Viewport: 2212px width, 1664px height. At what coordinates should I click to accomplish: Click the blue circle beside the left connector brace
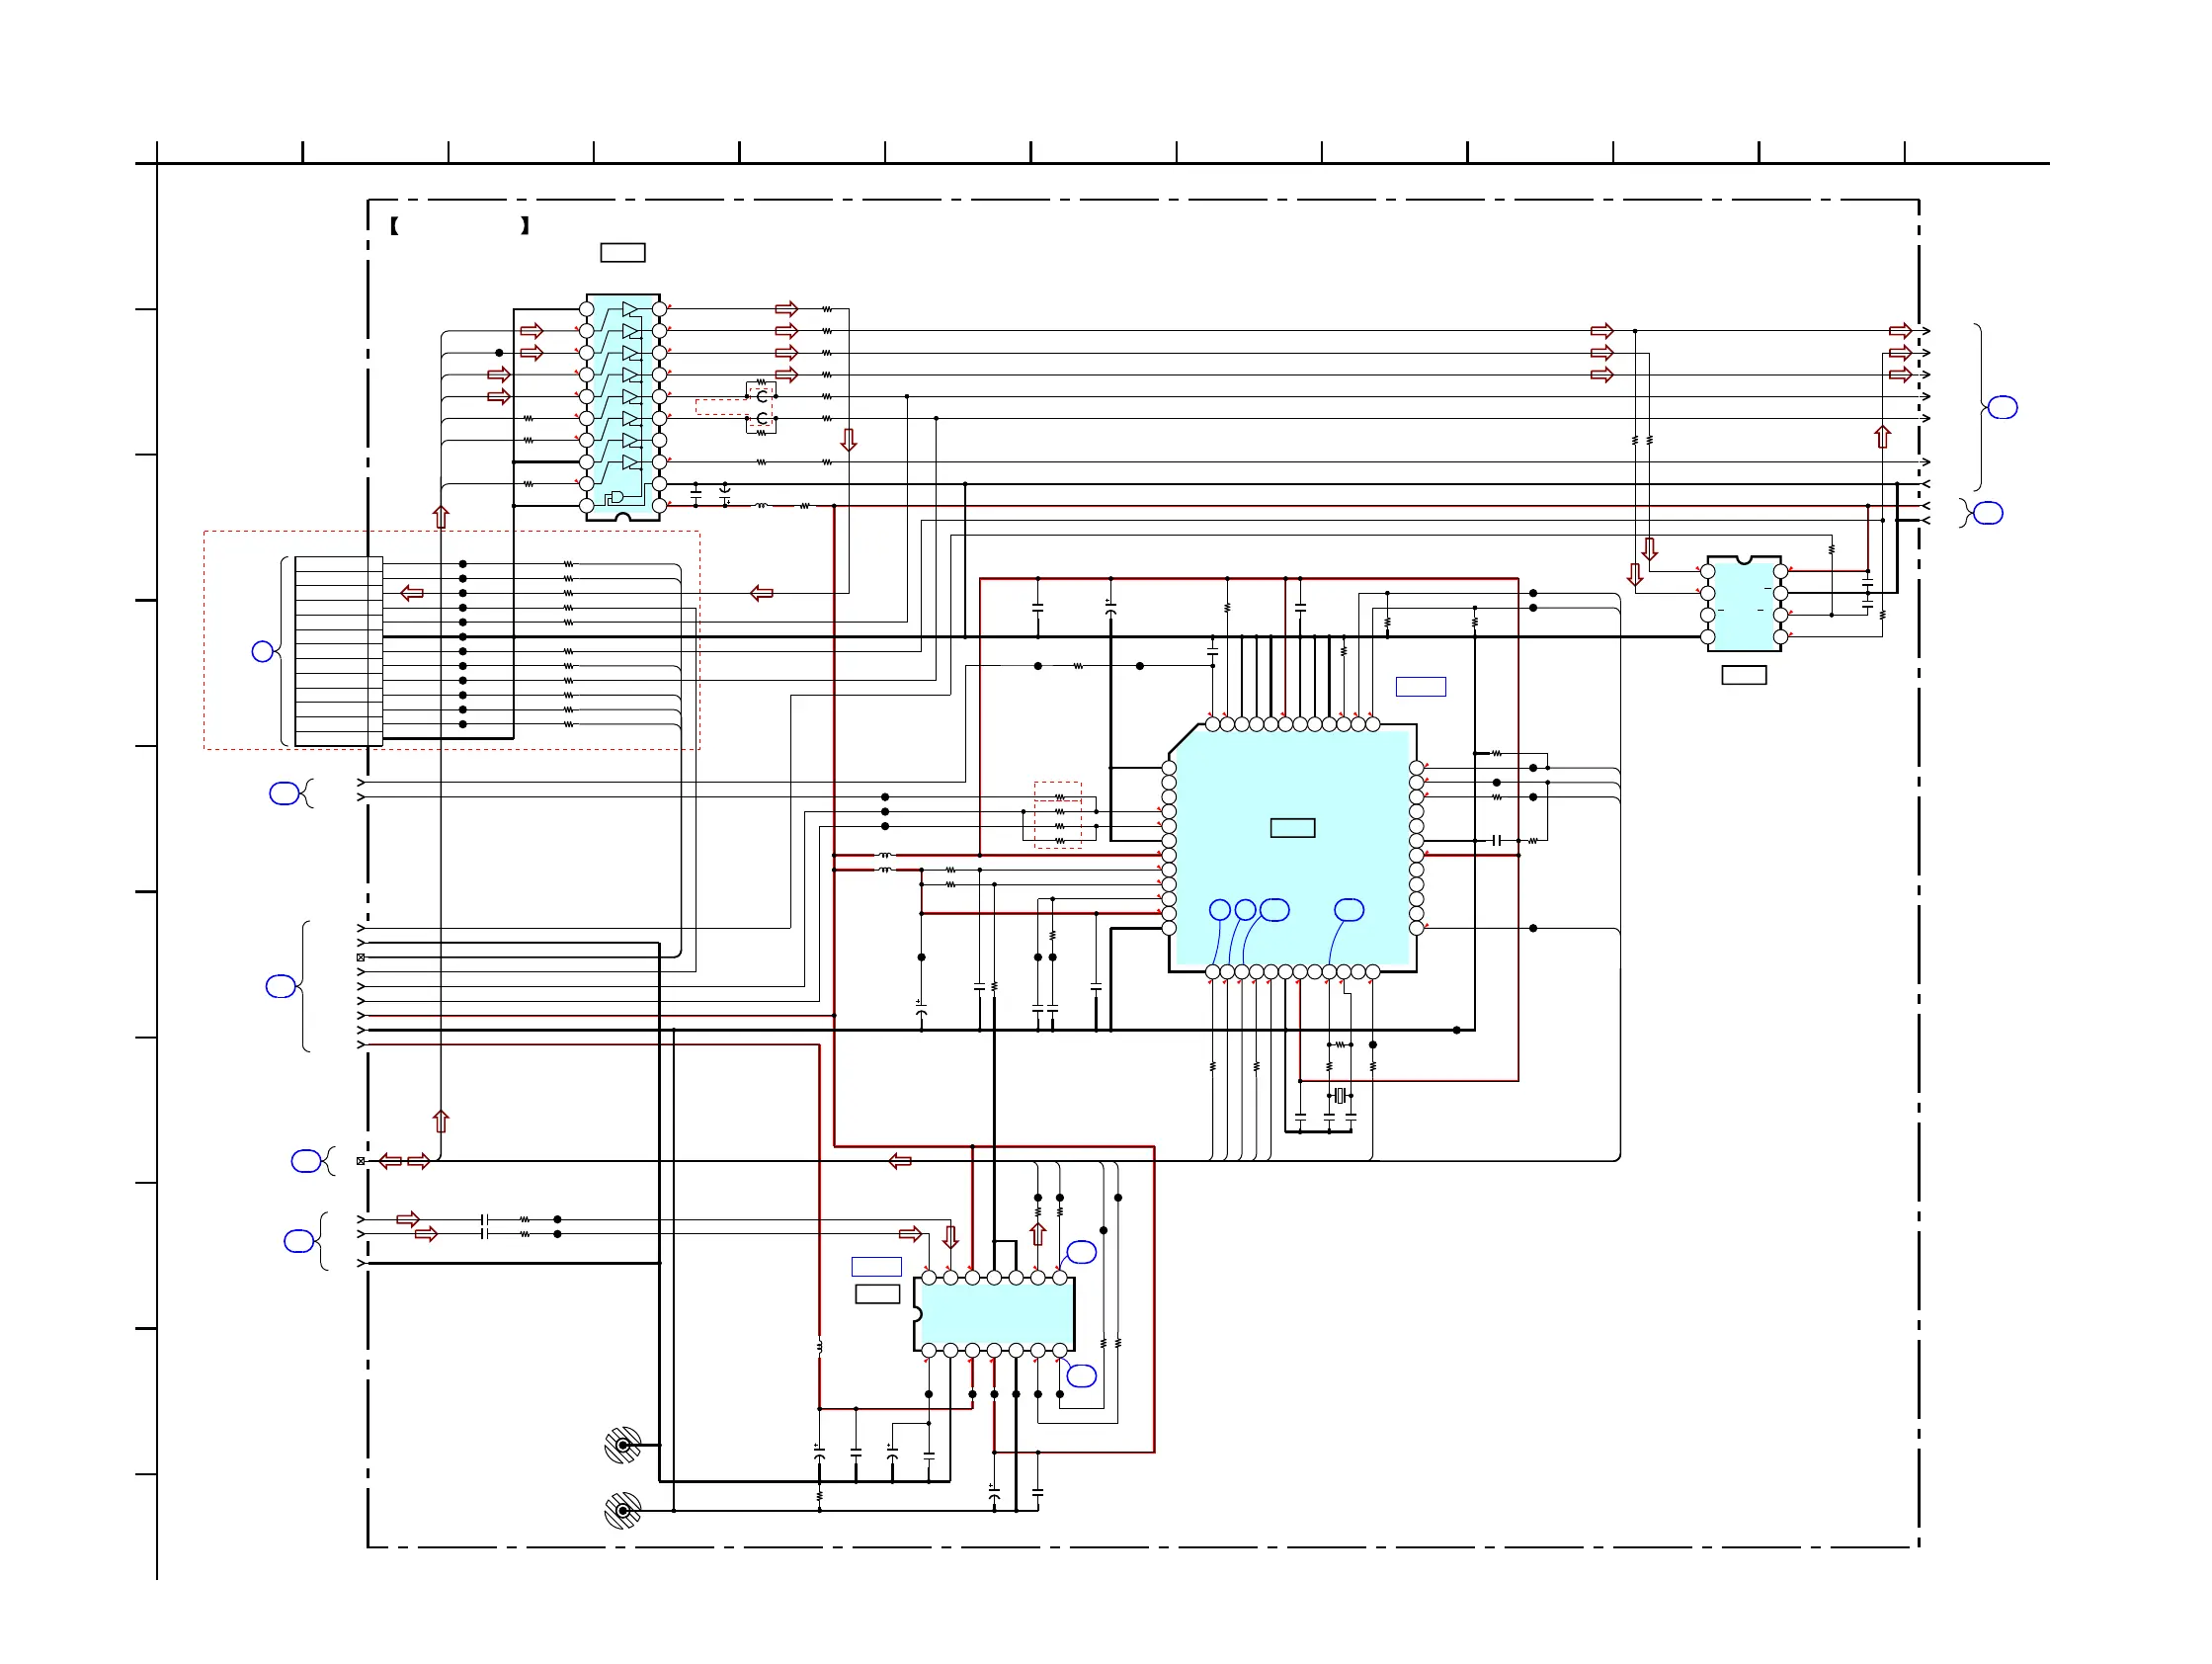pos(262,652)
